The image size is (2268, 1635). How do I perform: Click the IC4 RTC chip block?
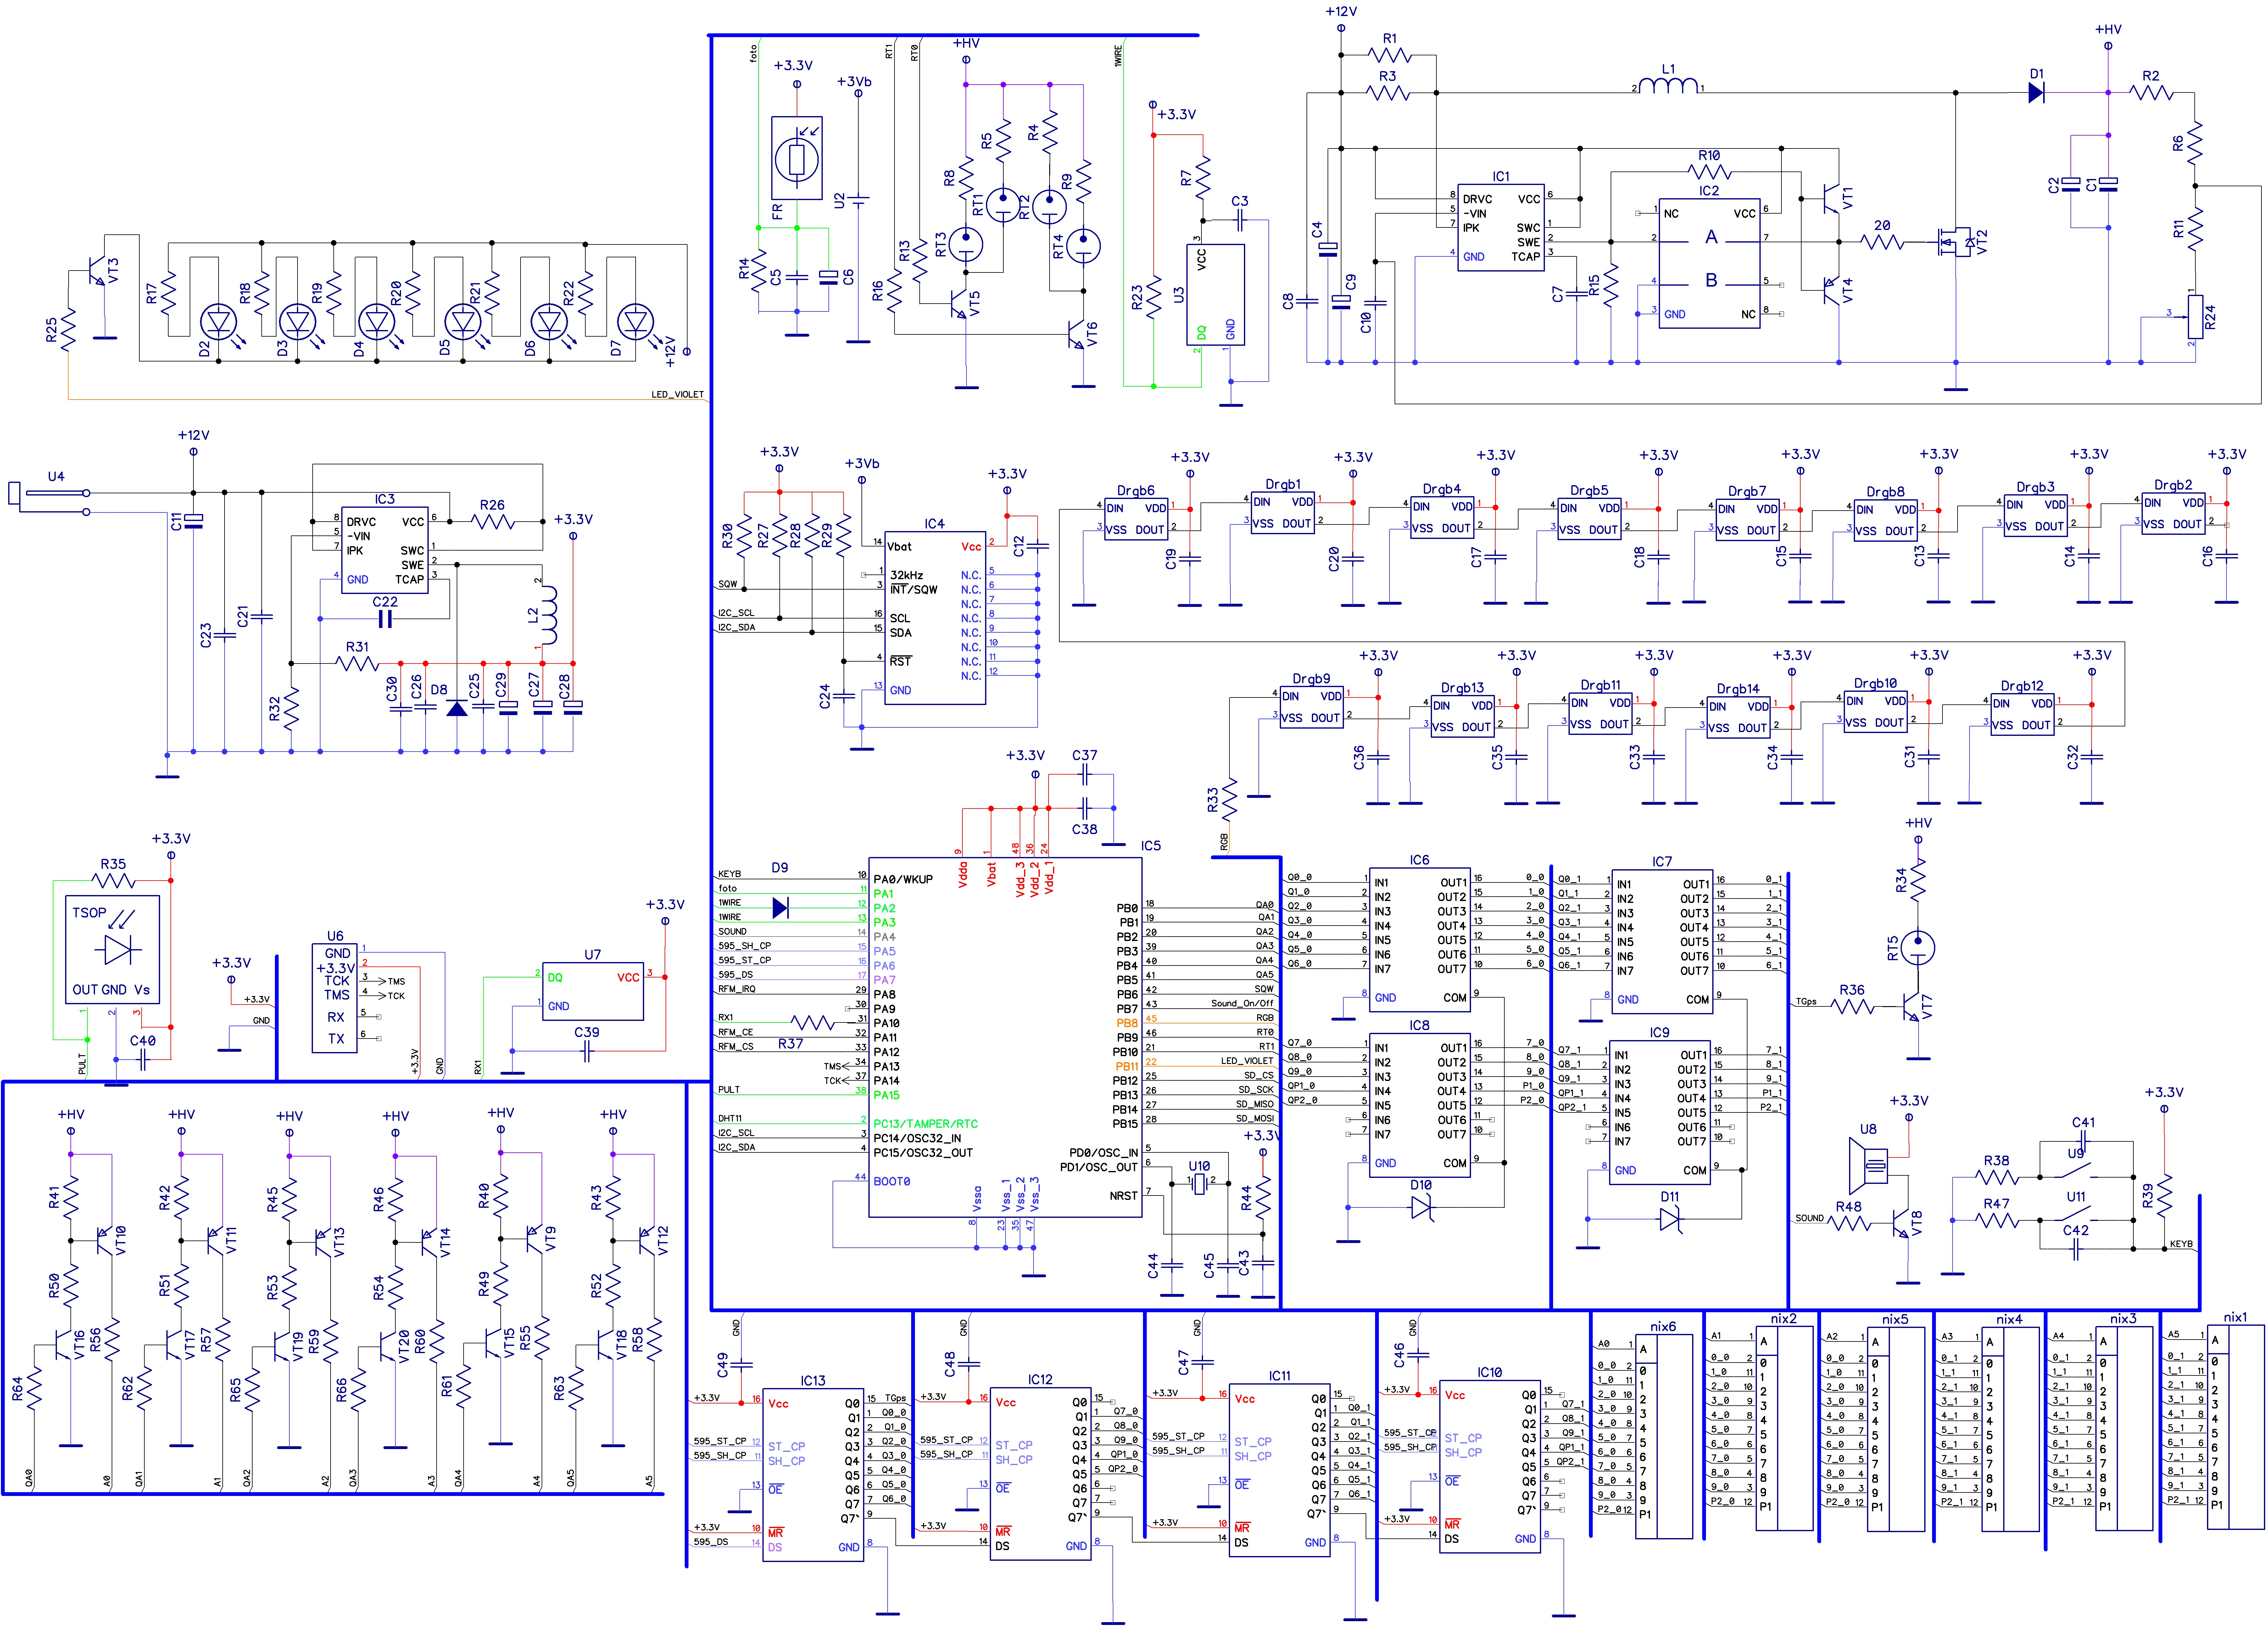coord(935,618)
